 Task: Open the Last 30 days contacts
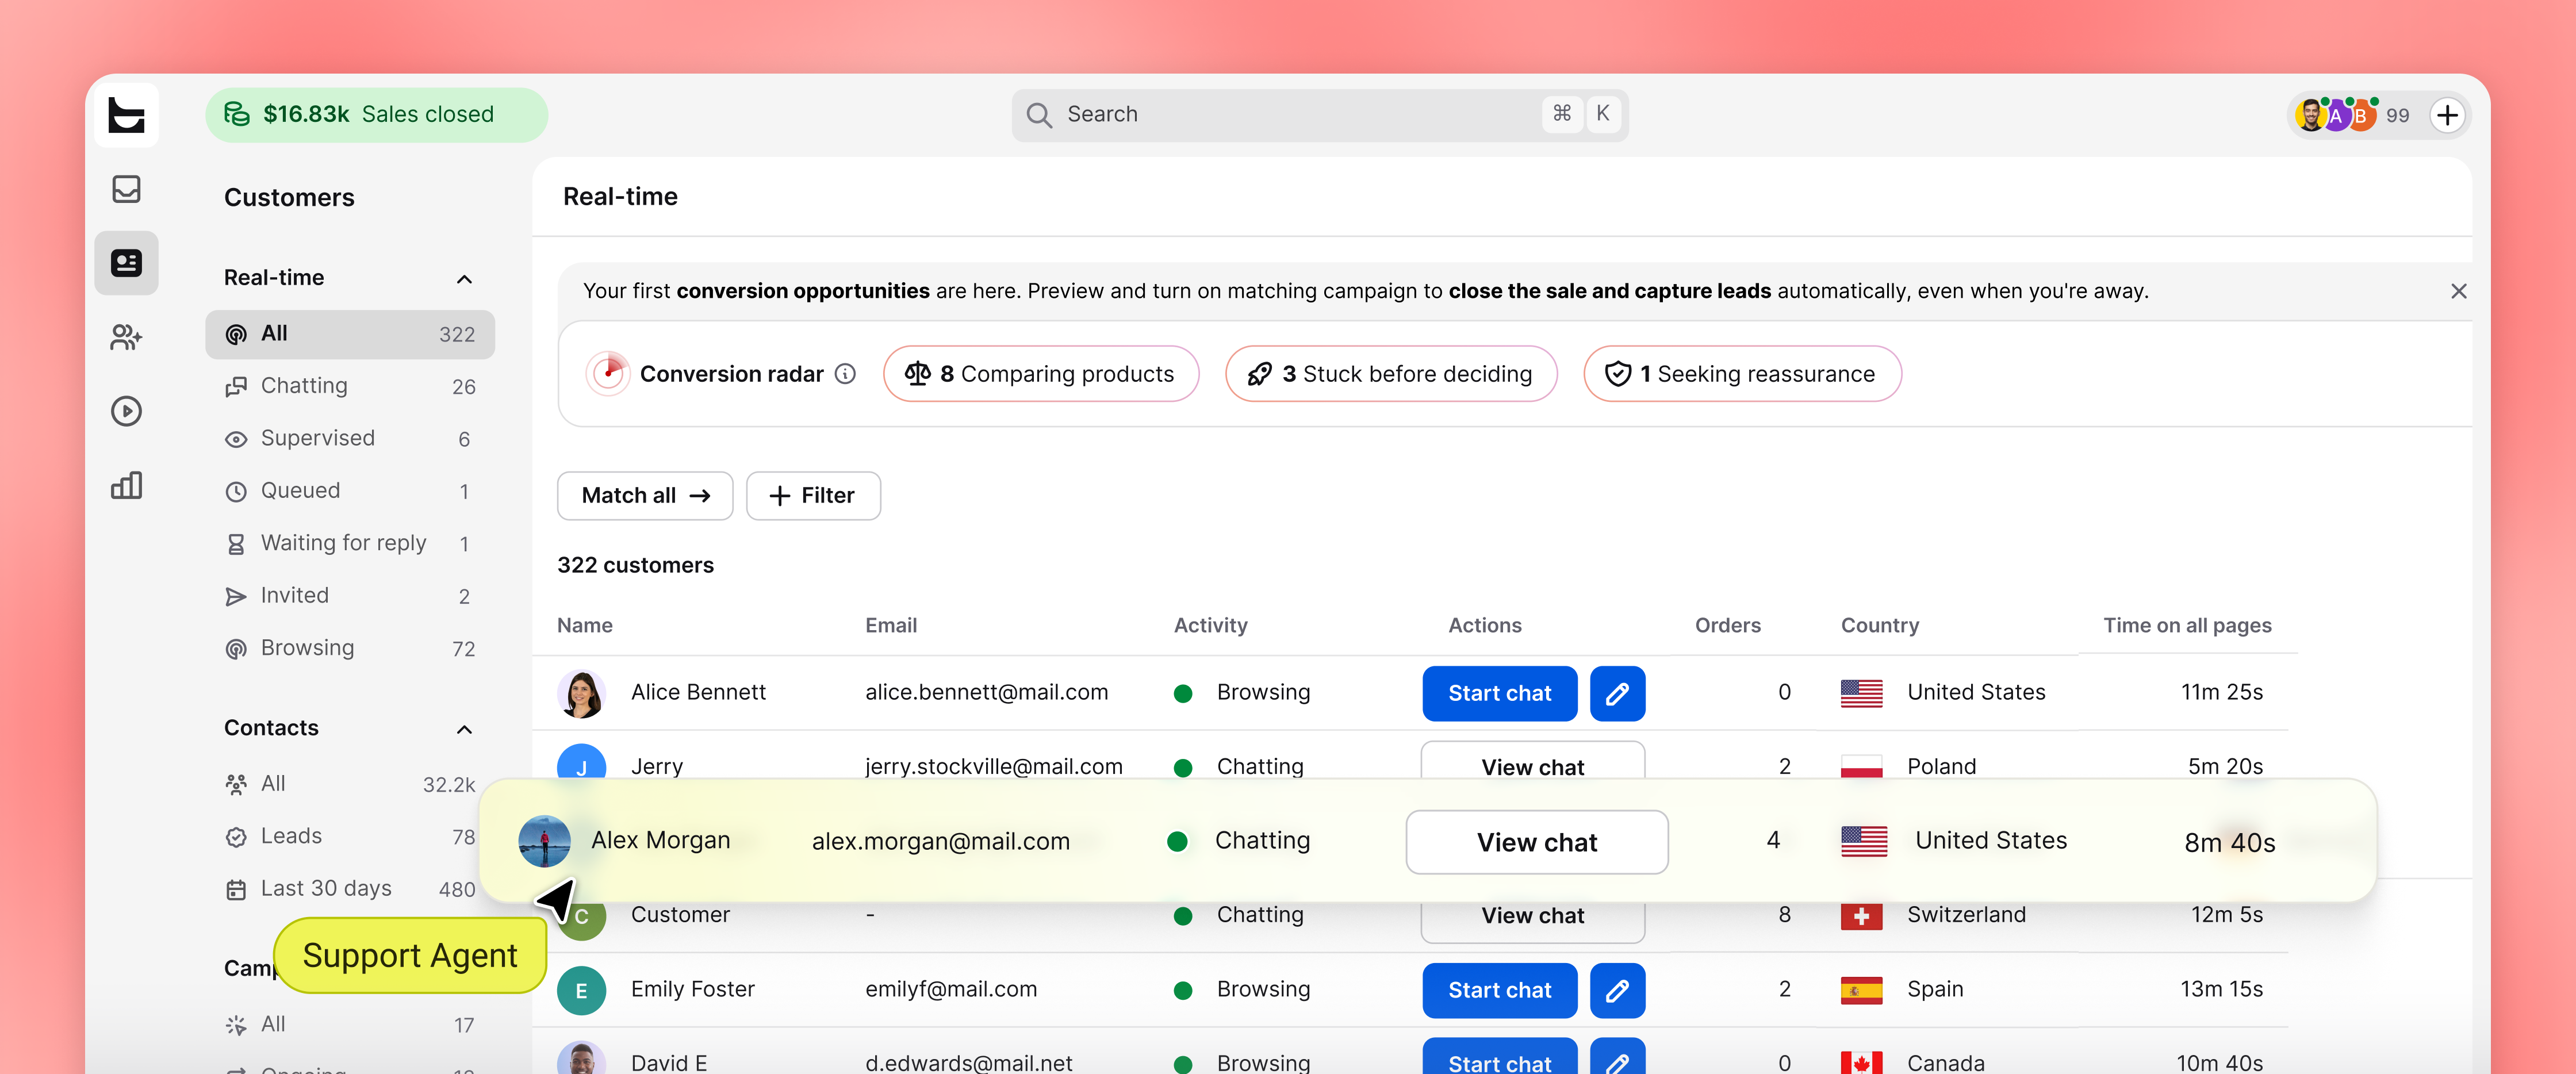(x=350, y=889)
